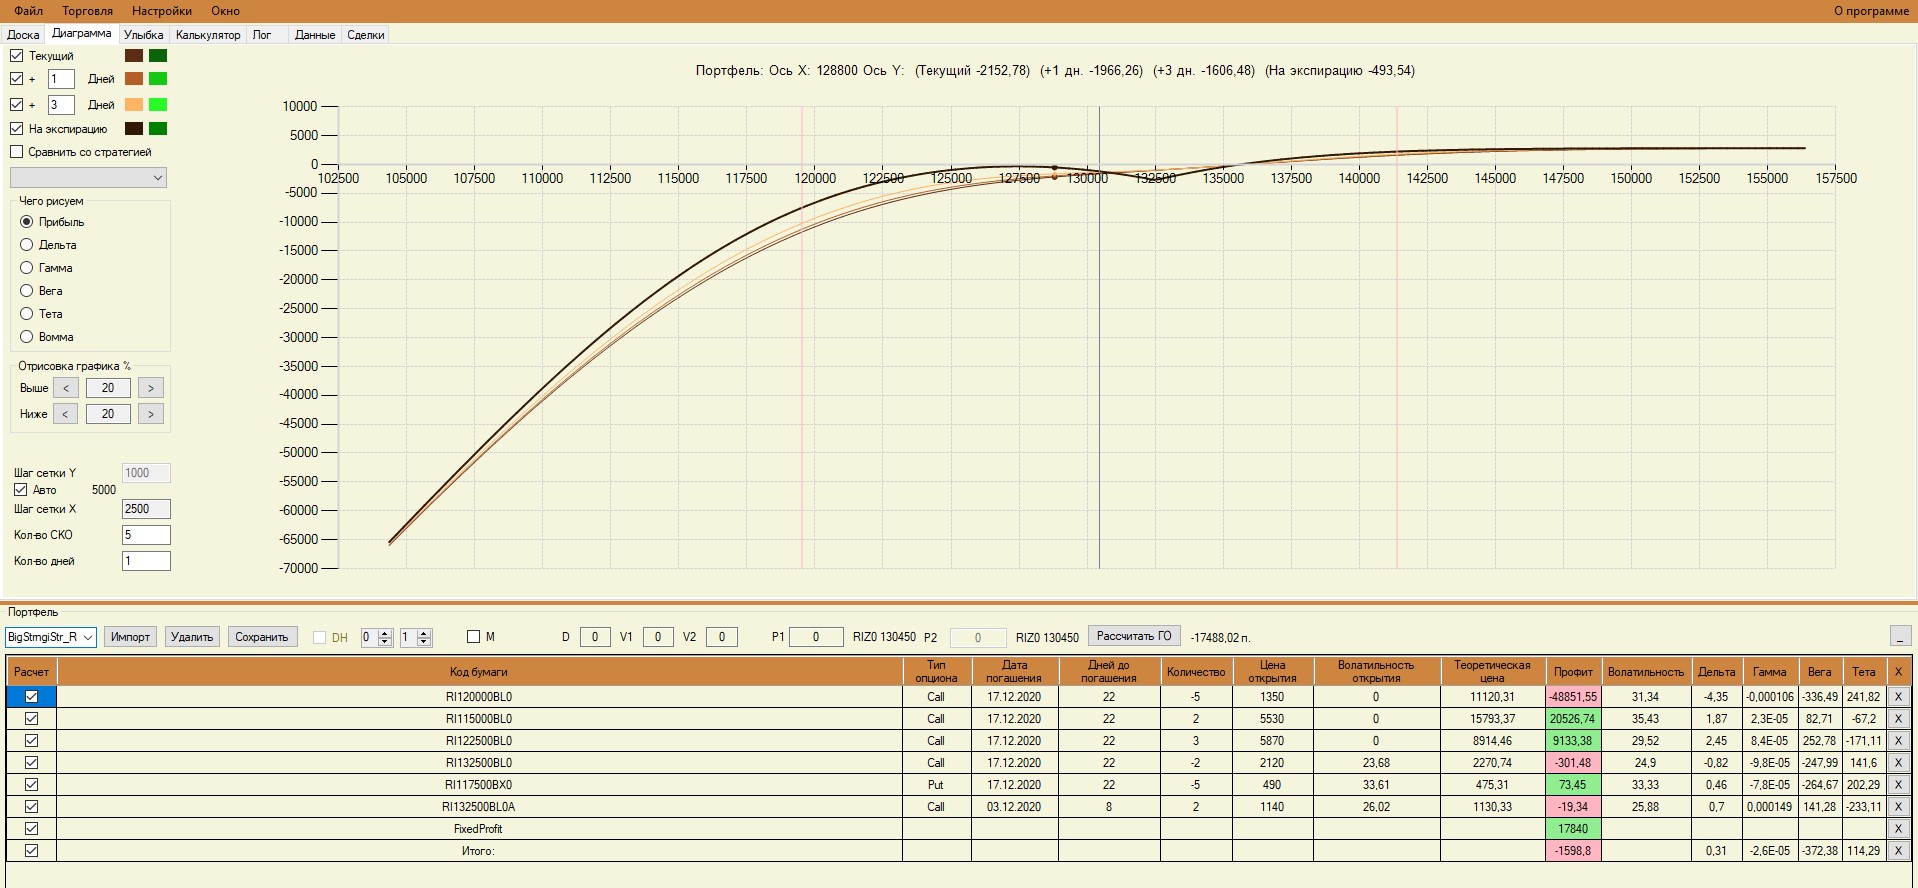Uncheck the Расчет checkbox for RI120000BL0

pos(32,697)
